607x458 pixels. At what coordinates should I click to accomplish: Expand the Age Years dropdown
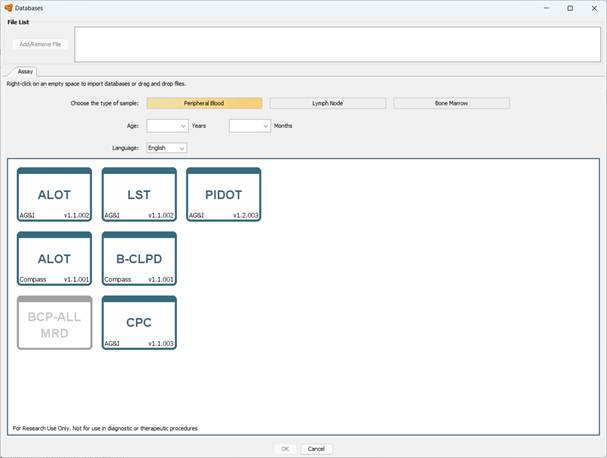167,126
